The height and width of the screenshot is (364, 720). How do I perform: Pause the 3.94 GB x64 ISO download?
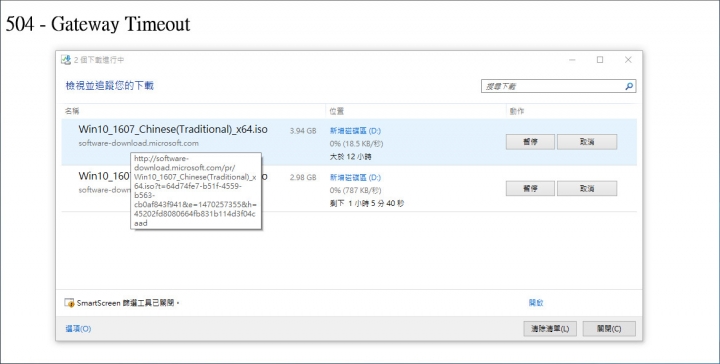(530, 142)
